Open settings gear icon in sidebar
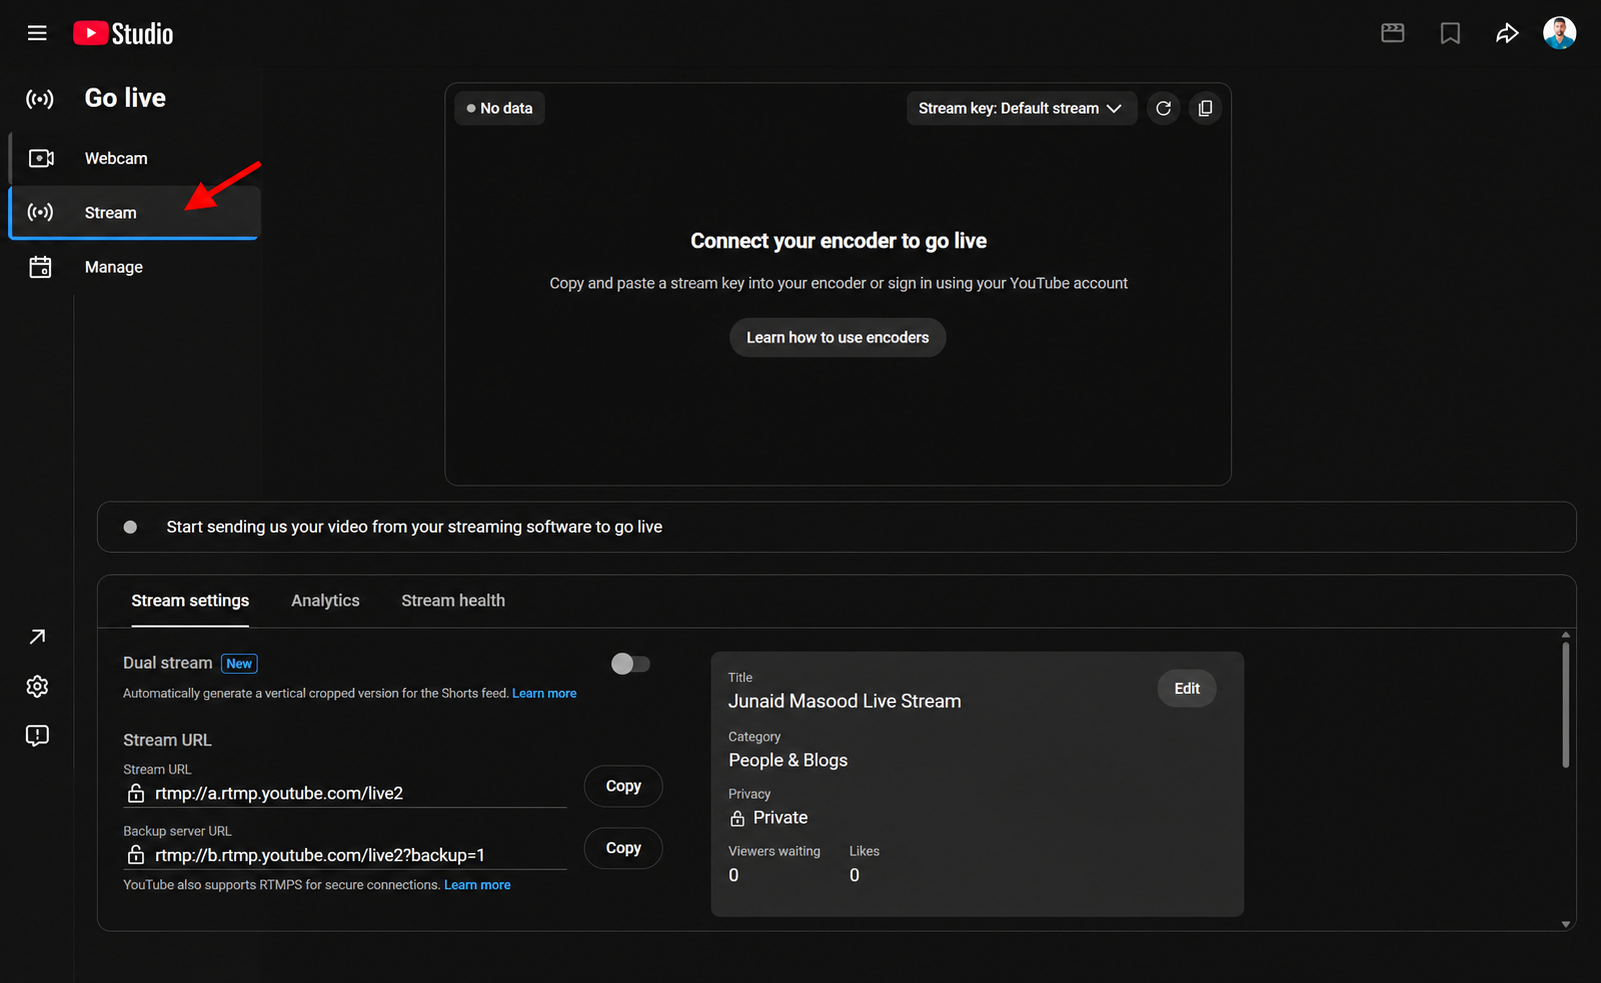 pyautogui.click(x=37, y=686)
